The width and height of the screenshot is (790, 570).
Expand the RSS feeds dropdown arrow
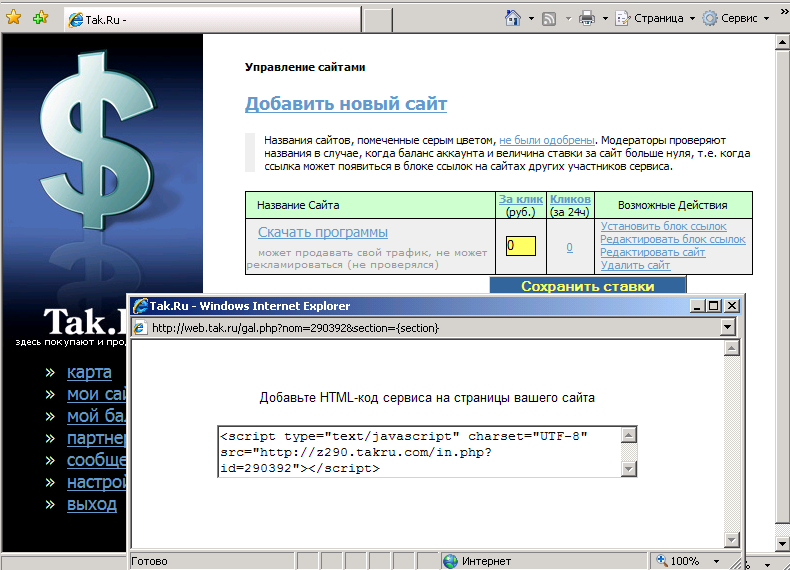pyautogui.click(x=568, y=19)
